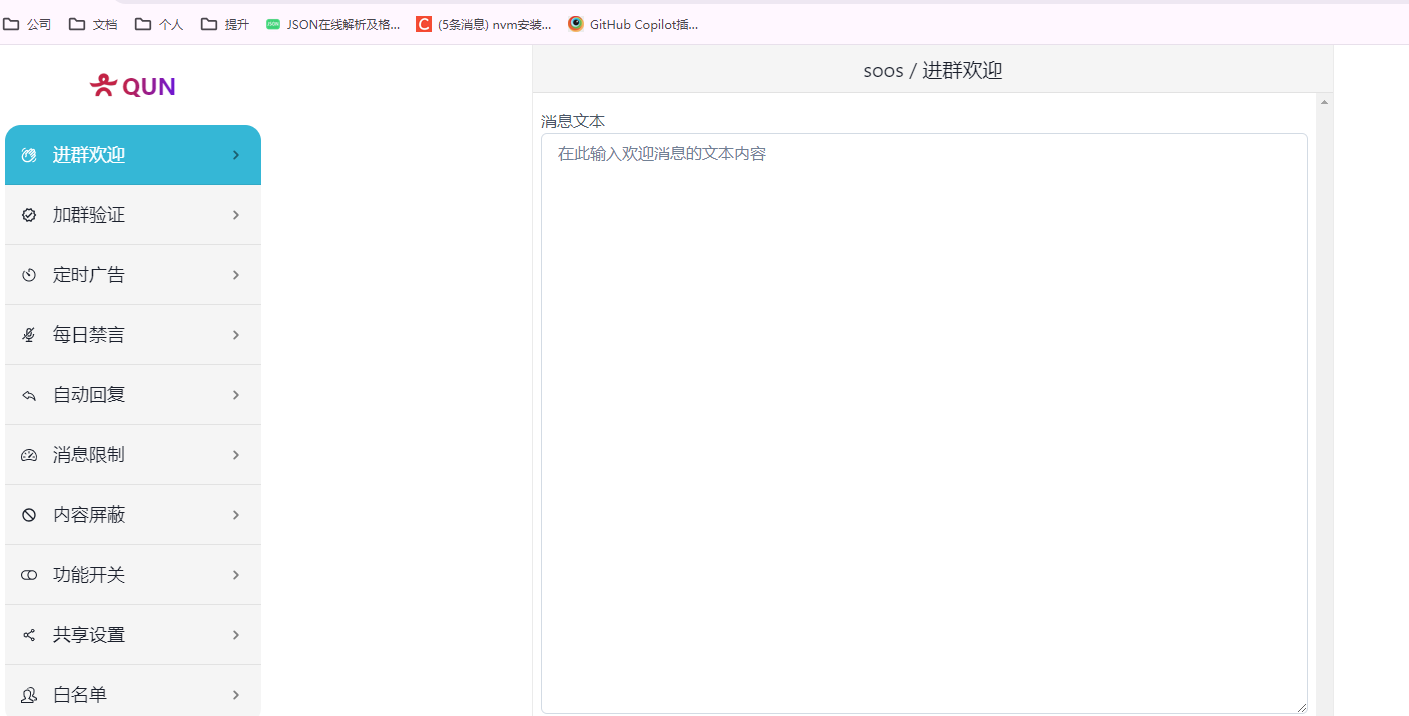Select the 定时广告 sidebar entry
Image resolution: width=1409 pixels, height=716 pixels.
(133, 274)
